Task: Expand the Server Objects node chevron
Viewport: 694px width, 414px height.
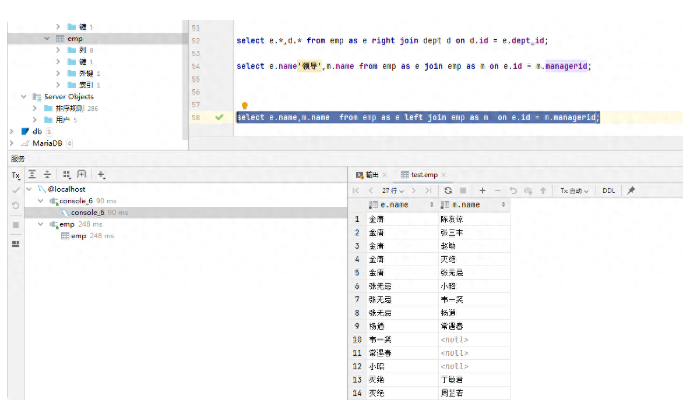Action: click(x=24, y=97)
